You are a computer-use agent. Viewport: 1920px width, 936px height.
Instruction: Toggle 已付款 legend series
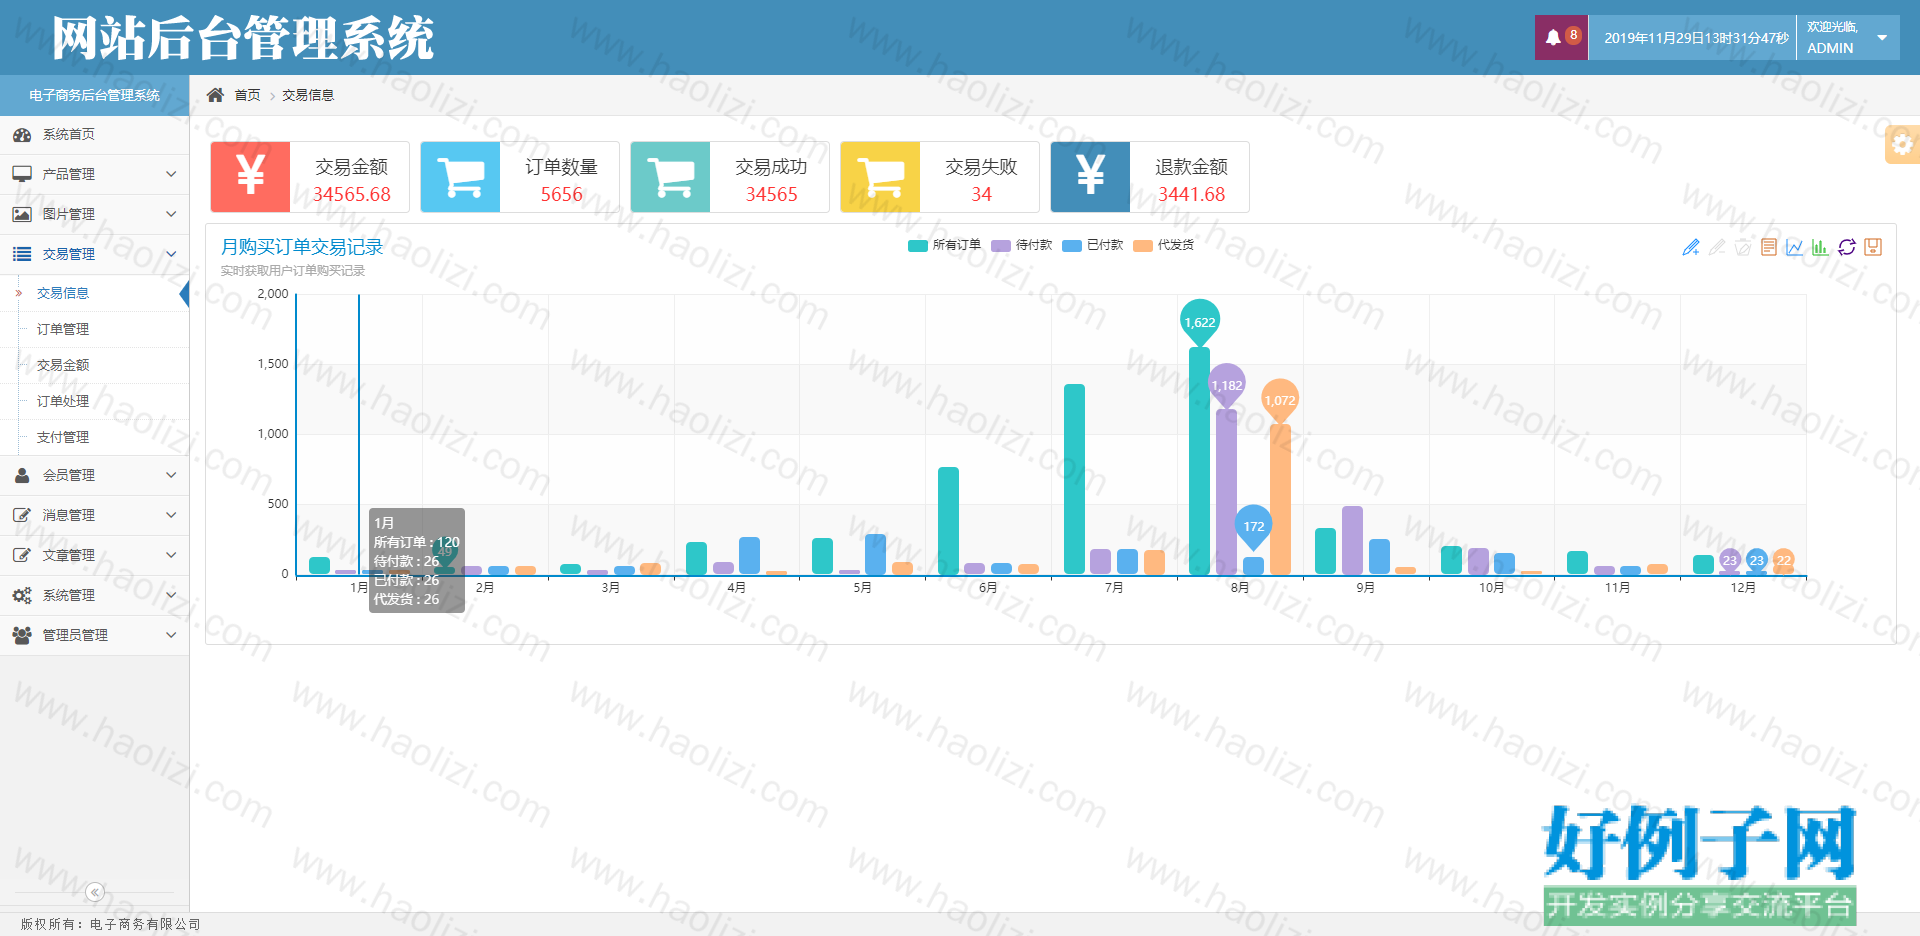pyautogui.click(x=1093, y=245)
